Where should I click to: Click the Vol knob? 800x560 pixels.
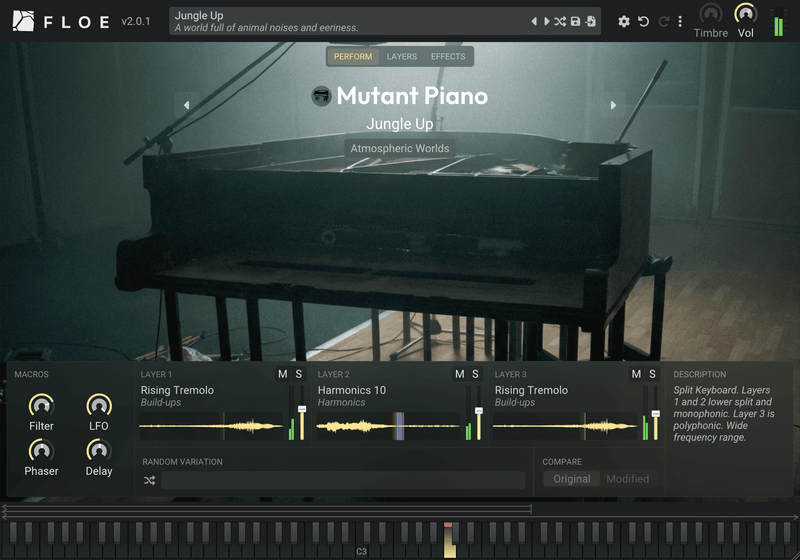click(745, 14)
